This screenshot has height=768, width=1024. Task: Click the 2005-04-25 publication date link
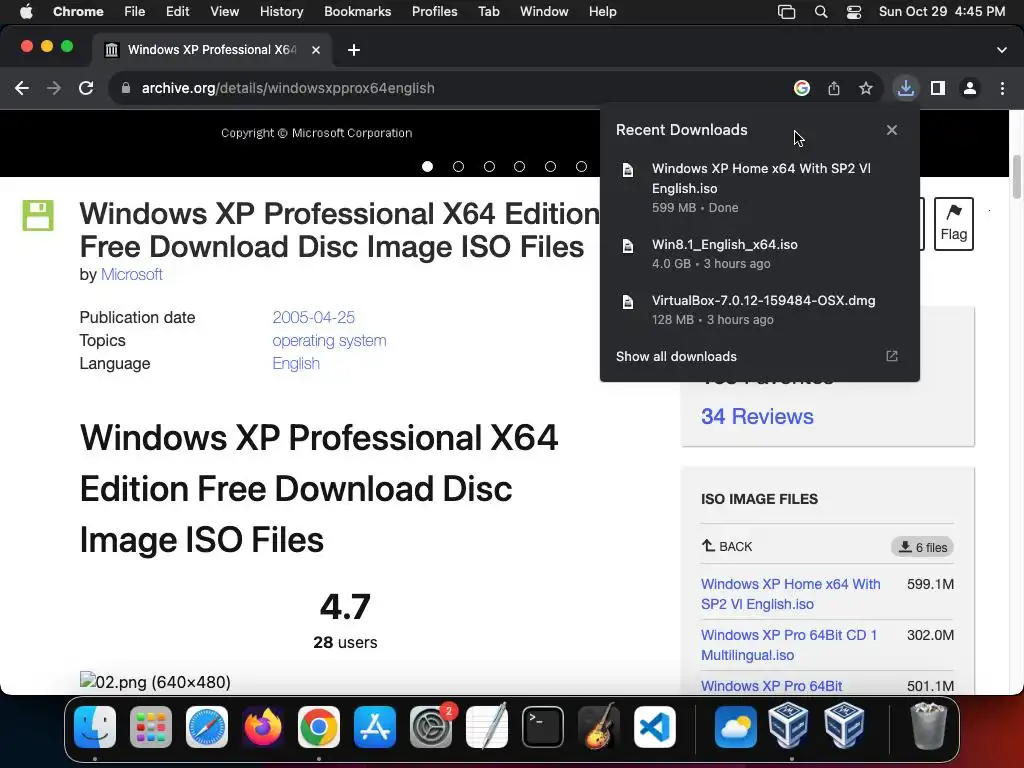pos(313,317)
